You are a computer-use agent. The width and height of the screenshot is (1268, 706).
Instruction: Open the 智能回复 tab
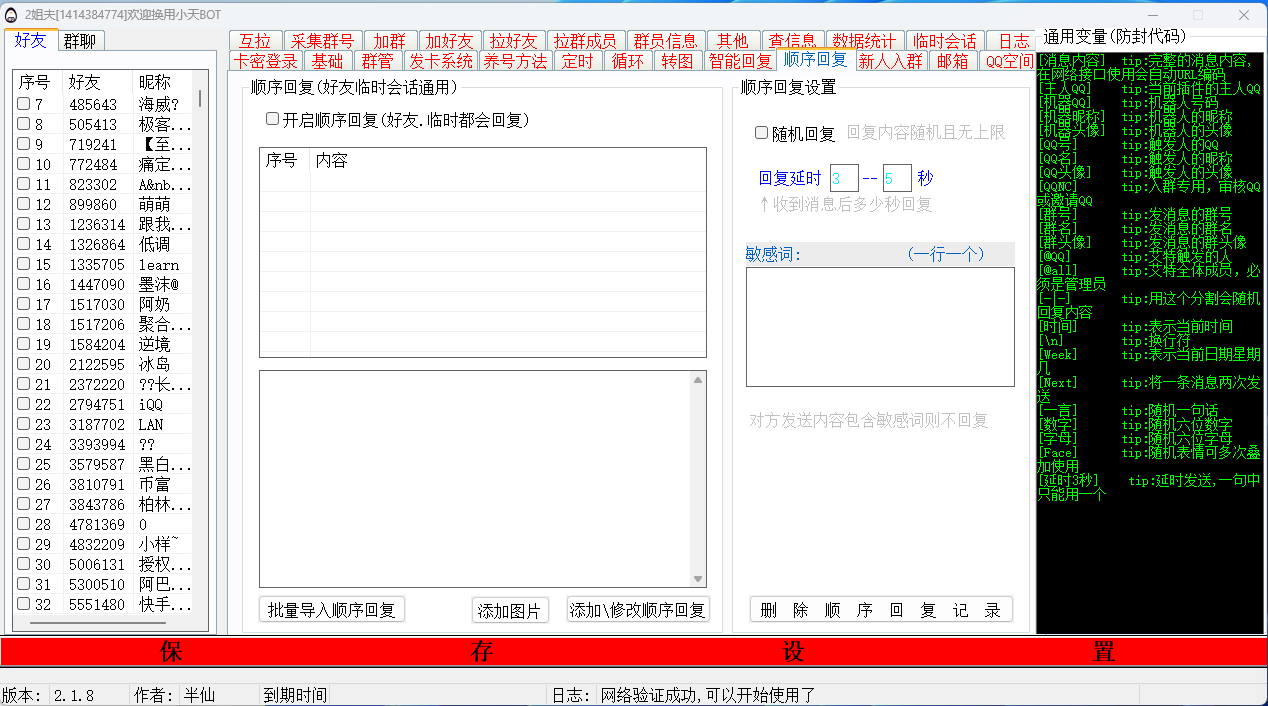(x=739, y=61)
